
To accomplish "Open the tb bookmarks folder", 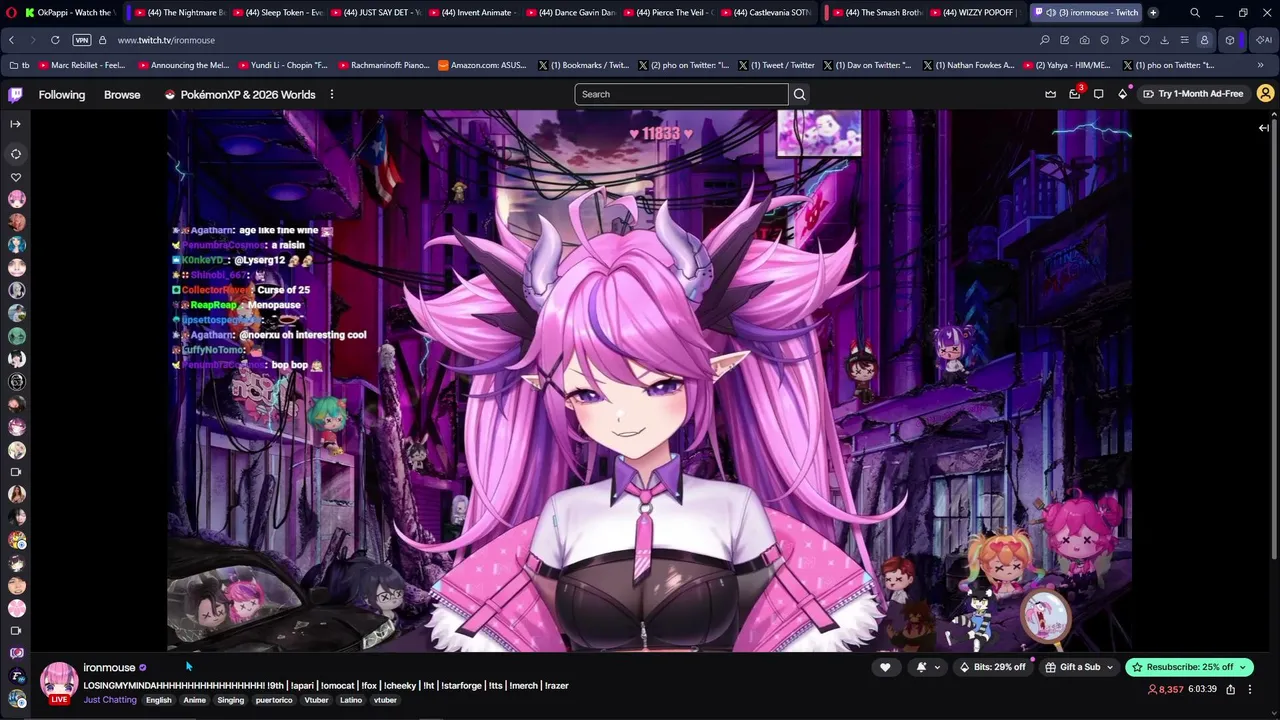I will point(19,65).
